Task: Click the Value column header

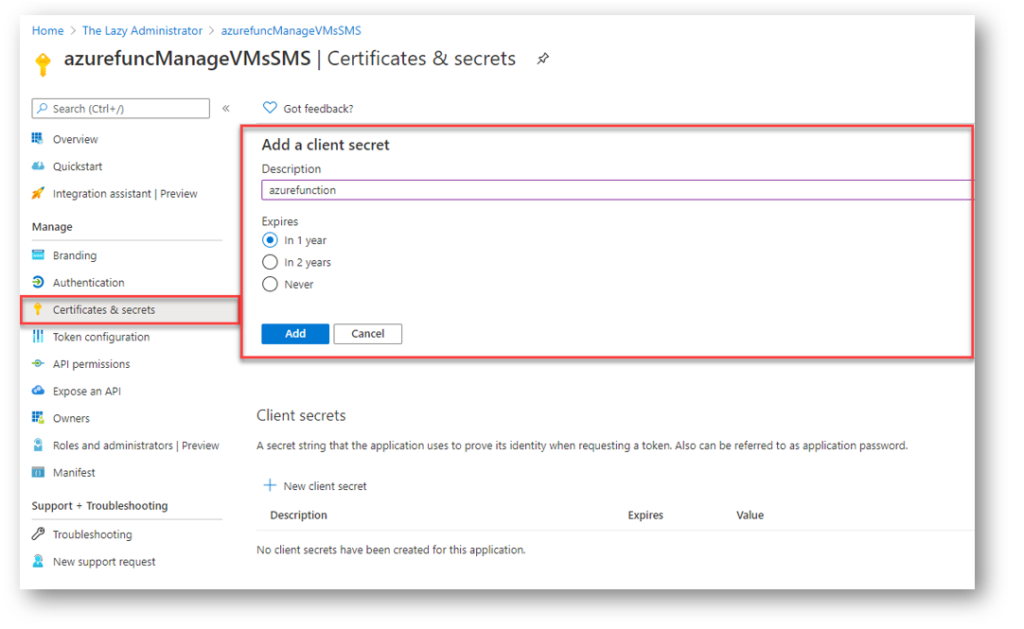Action: 750,515
